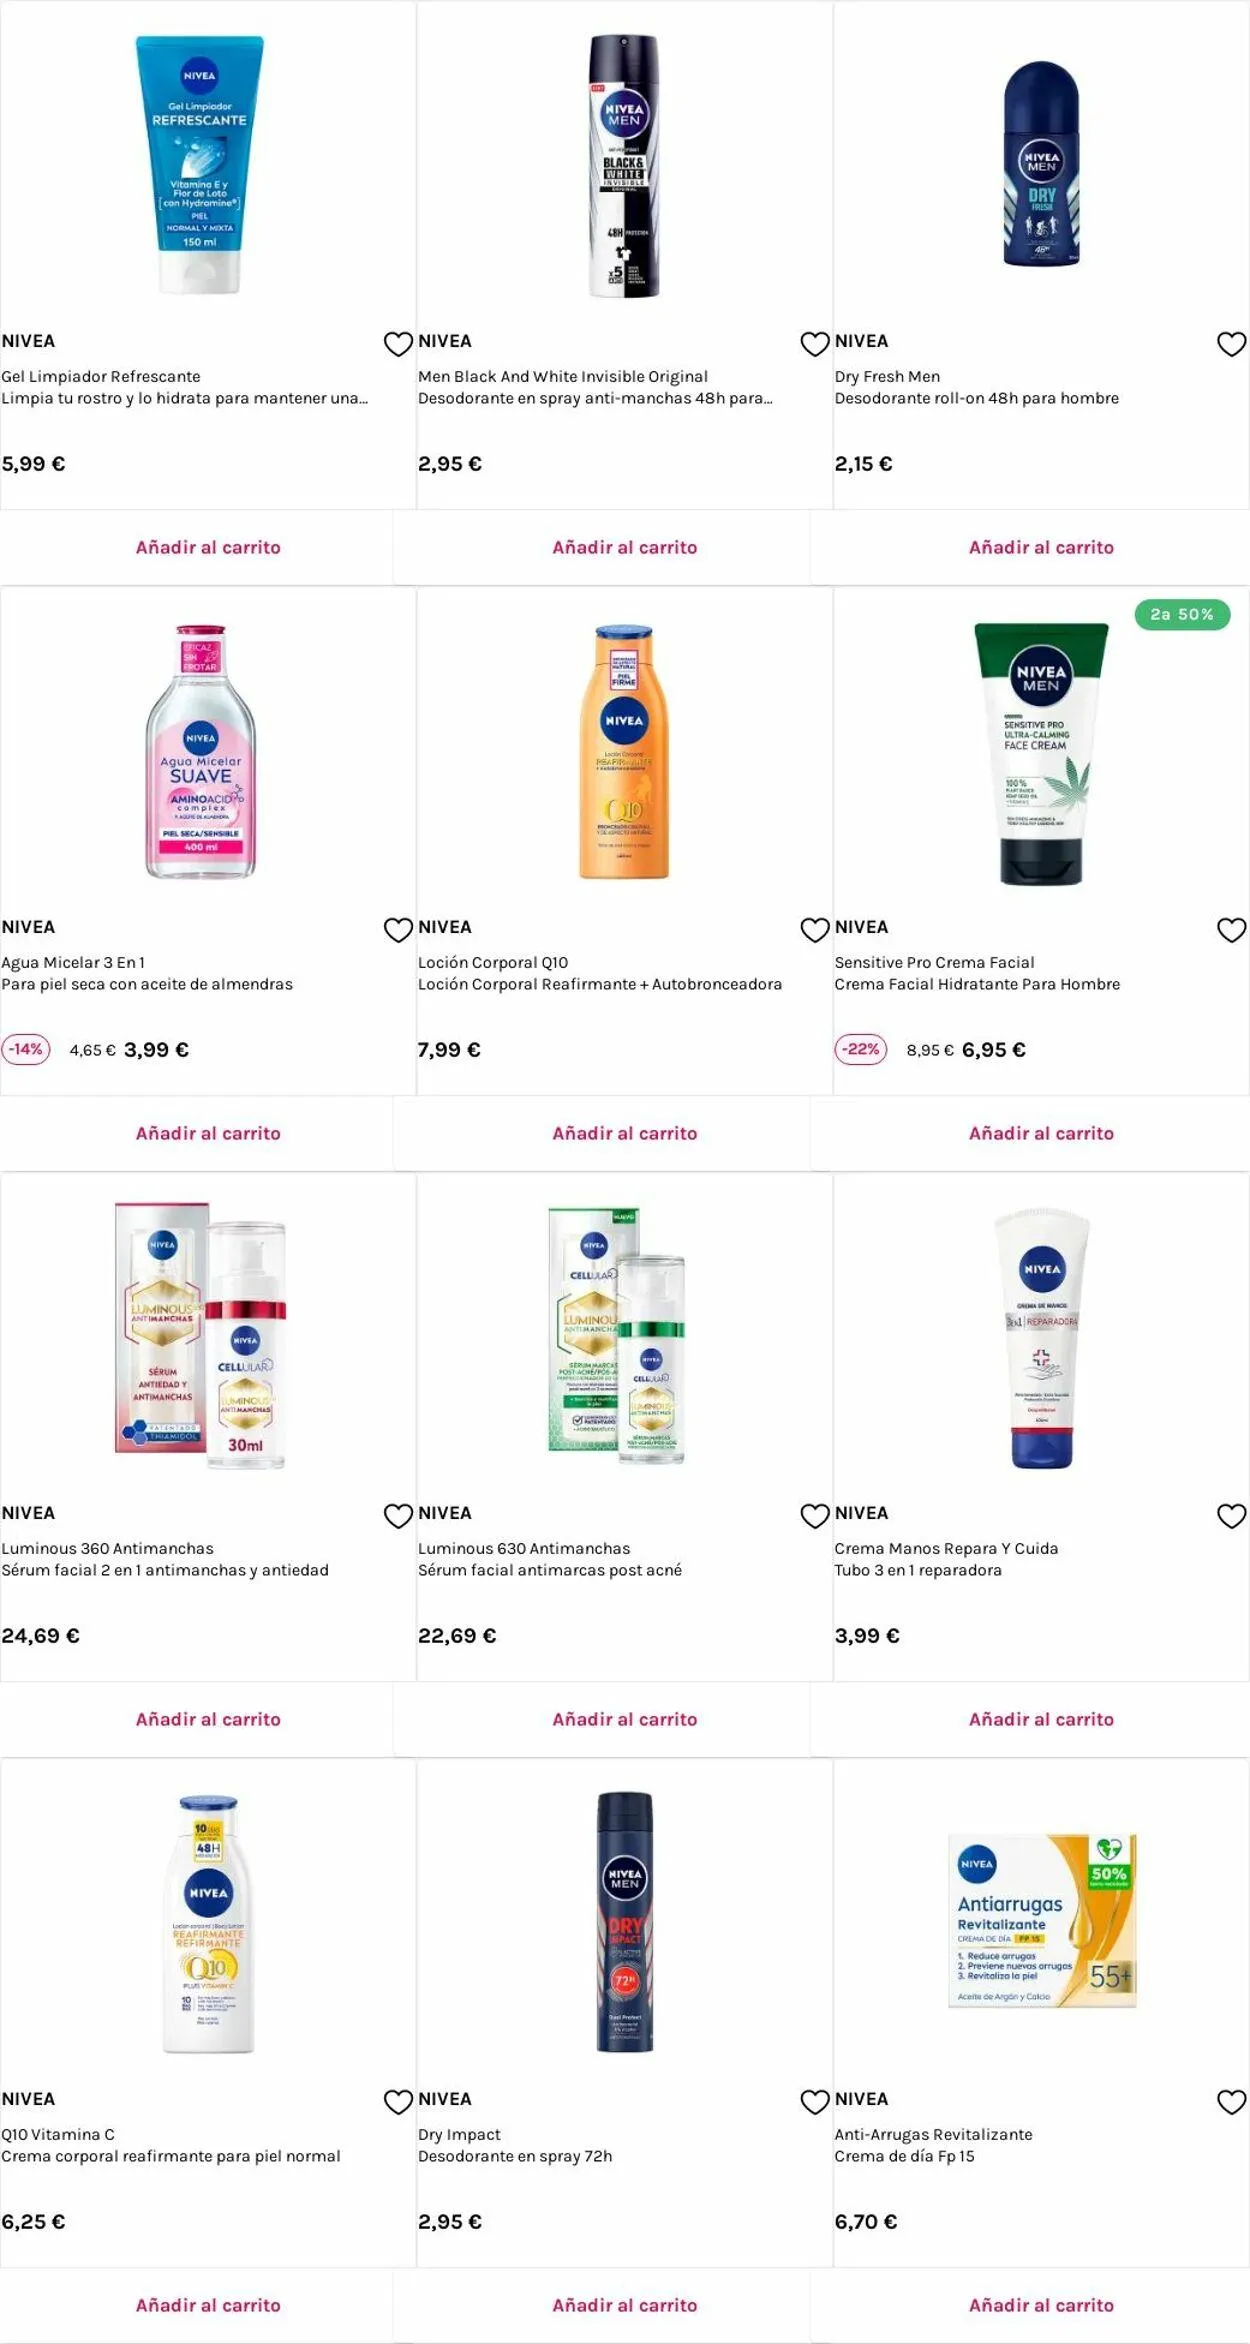Viewport: 1250px width, 2344px height.
Task: Click wishlist heart for Loción Corporal Q10
Action: click(815, 930)
